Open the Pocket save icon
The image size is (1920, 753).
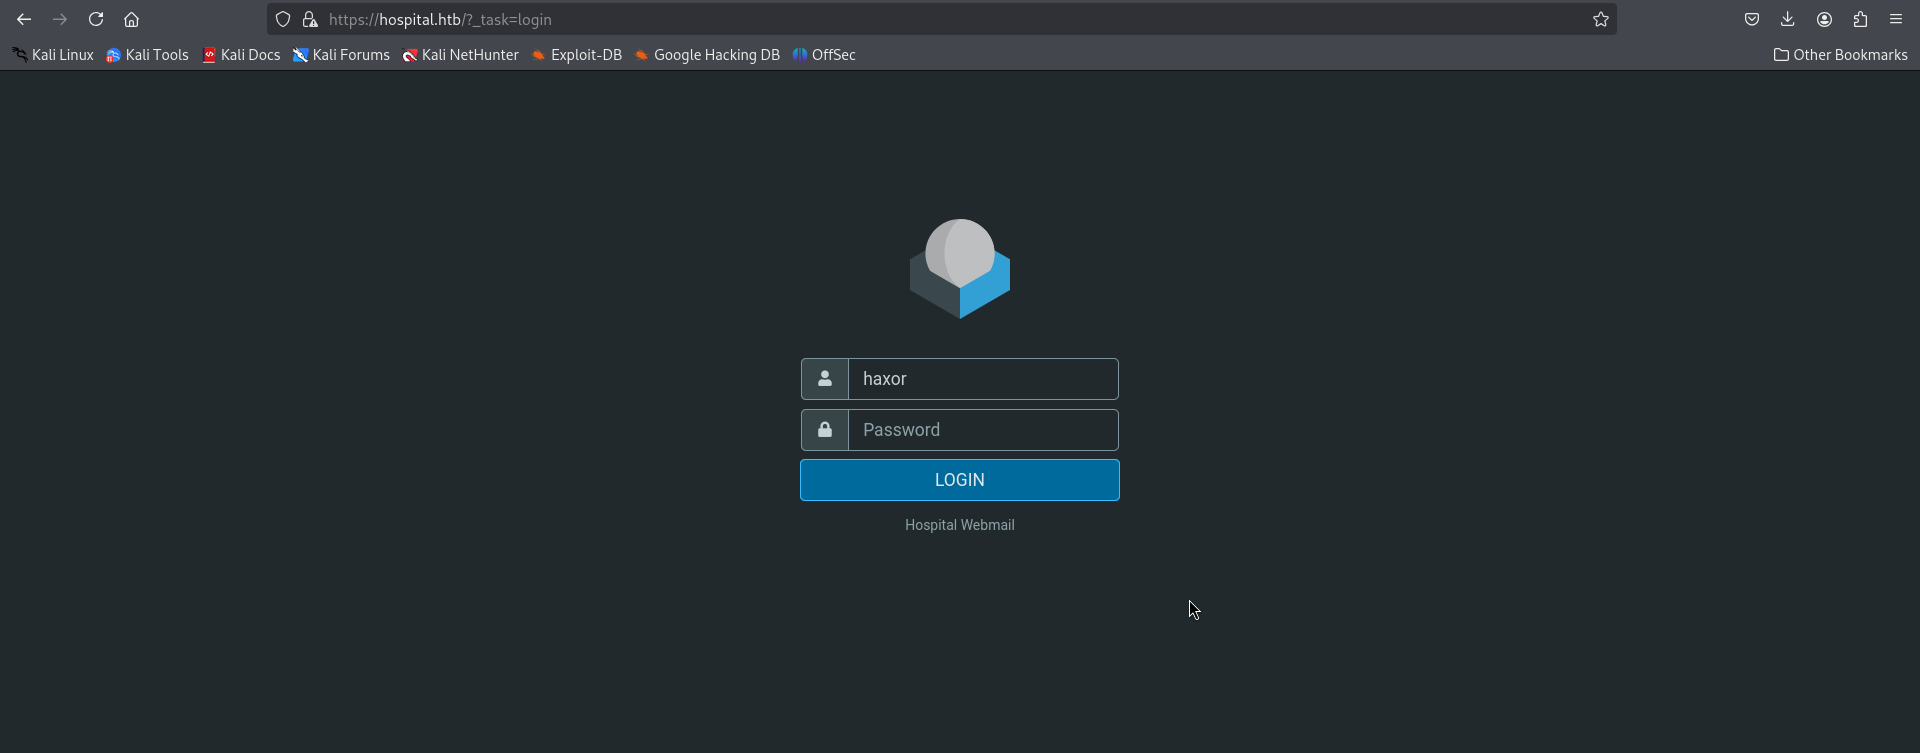[x=1752, y=19]
